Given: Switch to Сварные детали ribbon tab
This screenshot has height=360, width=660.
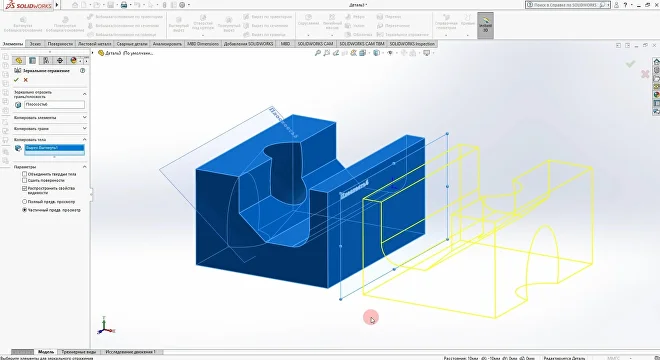Looking at the screenshot, I should [x=132, y=44].
